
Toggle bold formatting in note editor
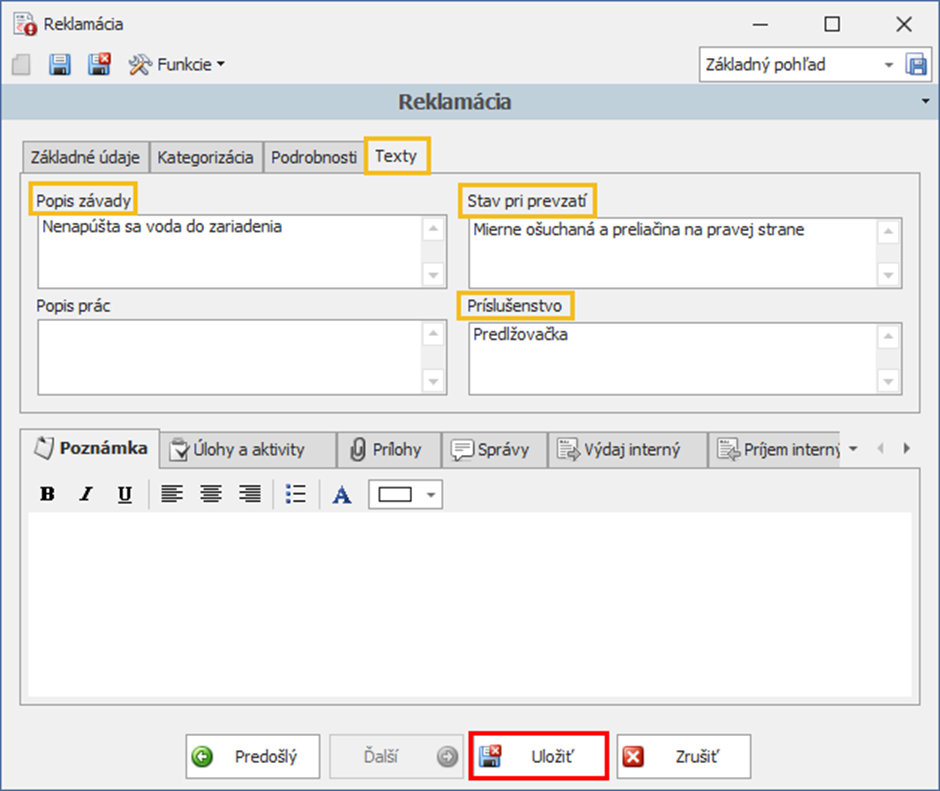pyautogui.click(x=47, y=494)
